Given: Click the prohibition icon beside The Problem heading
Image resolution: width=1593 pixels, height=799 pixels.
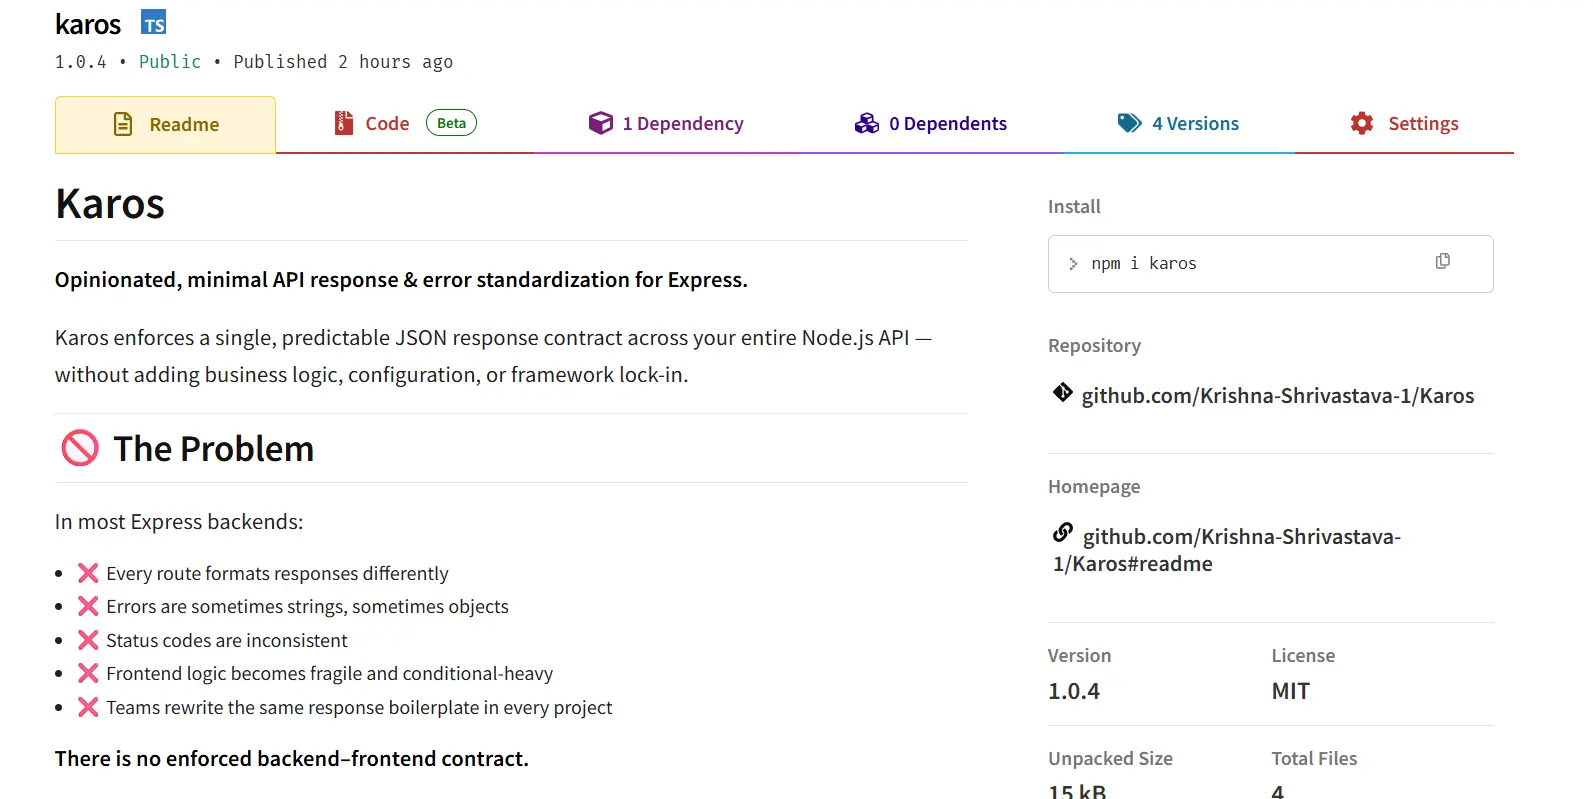Looking at the screenshot, I should 81,448.
